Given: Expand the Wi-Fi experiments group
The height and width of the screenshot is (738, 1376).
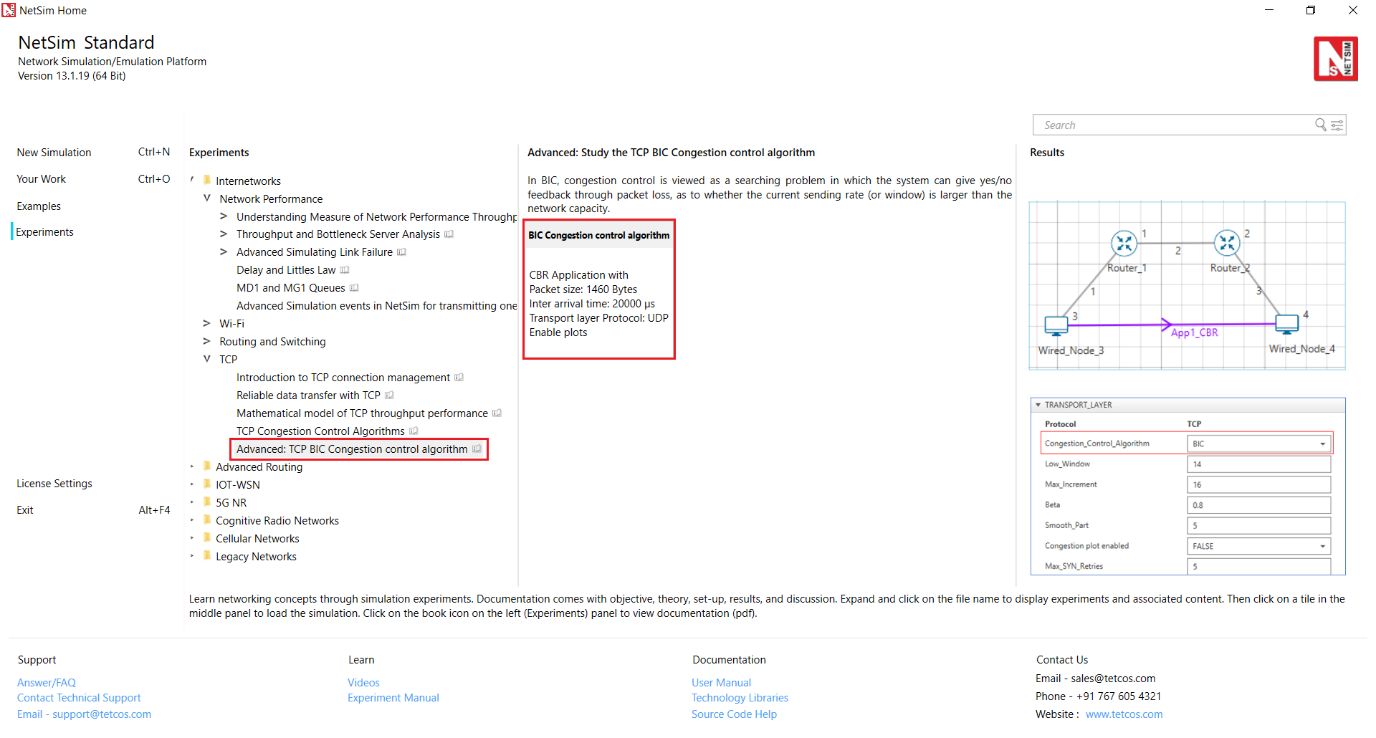Looking at the screenshot, I should coord(207,323).
